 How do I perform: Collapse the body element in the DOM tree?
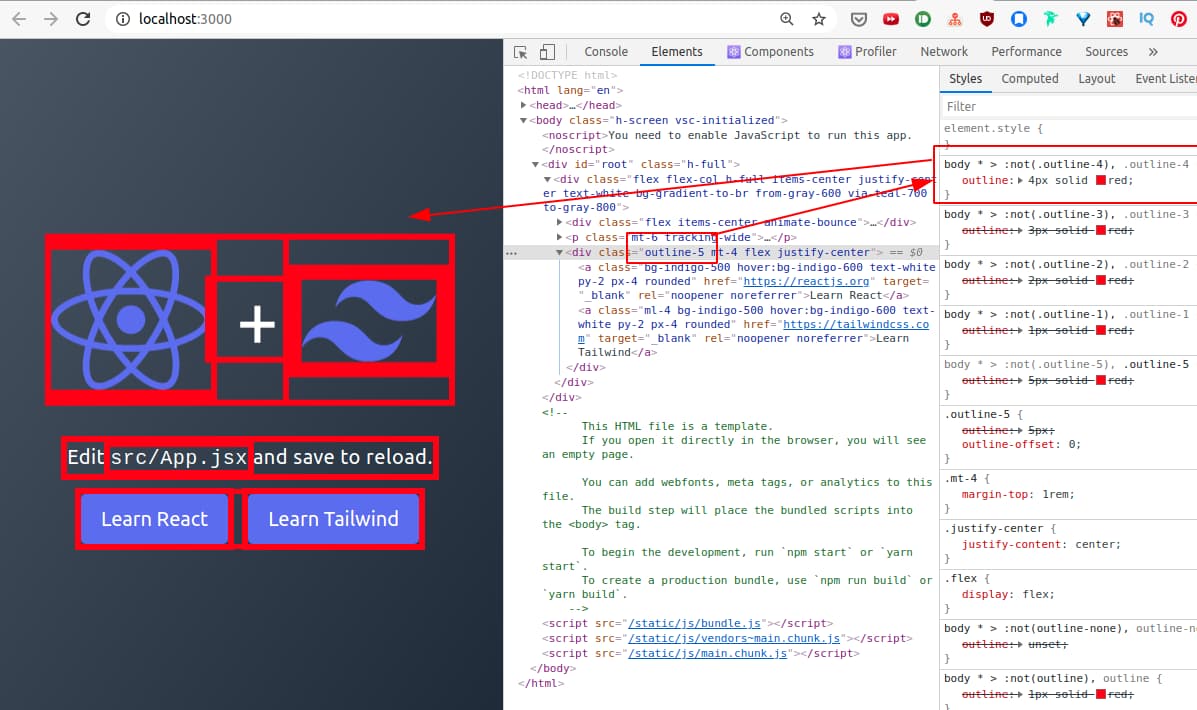point(523,120)
